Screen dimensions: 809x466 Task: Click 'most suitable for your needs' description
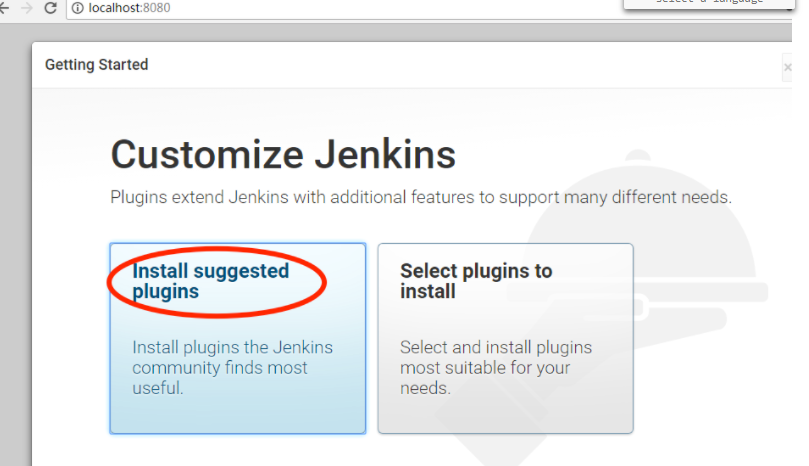pyautogui.click(x=496, y=368)
